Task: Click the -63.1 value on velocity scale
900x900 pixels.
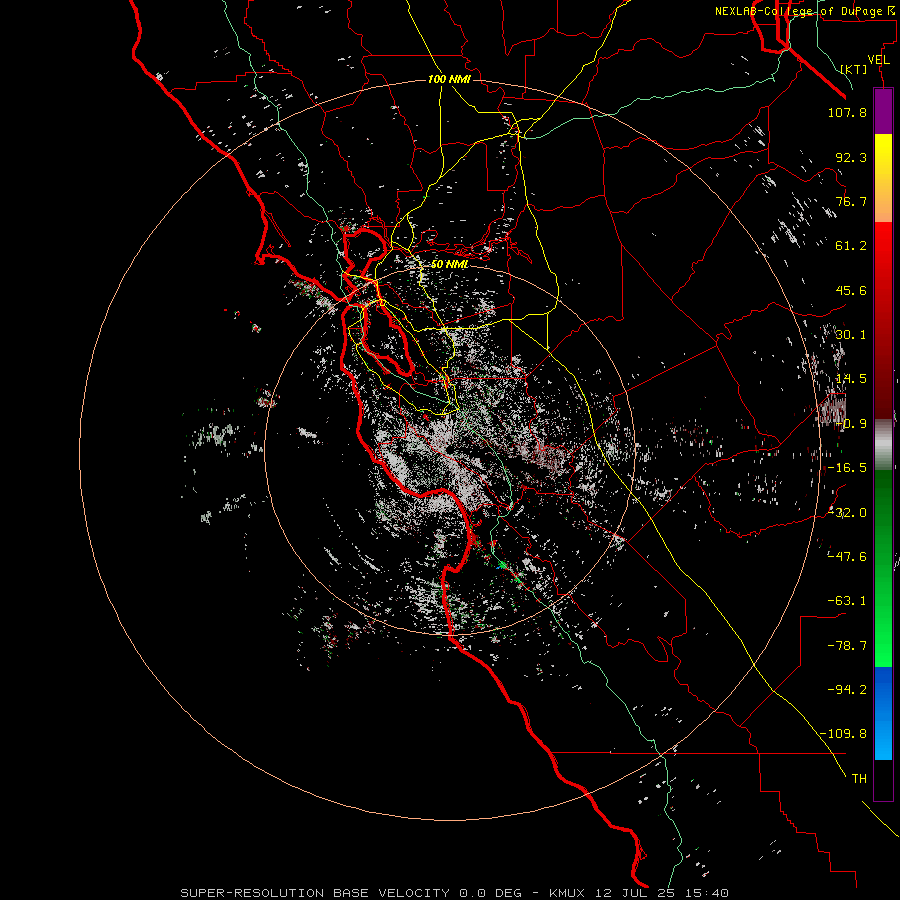Action: pyautogui.click(x=847, y=601)
